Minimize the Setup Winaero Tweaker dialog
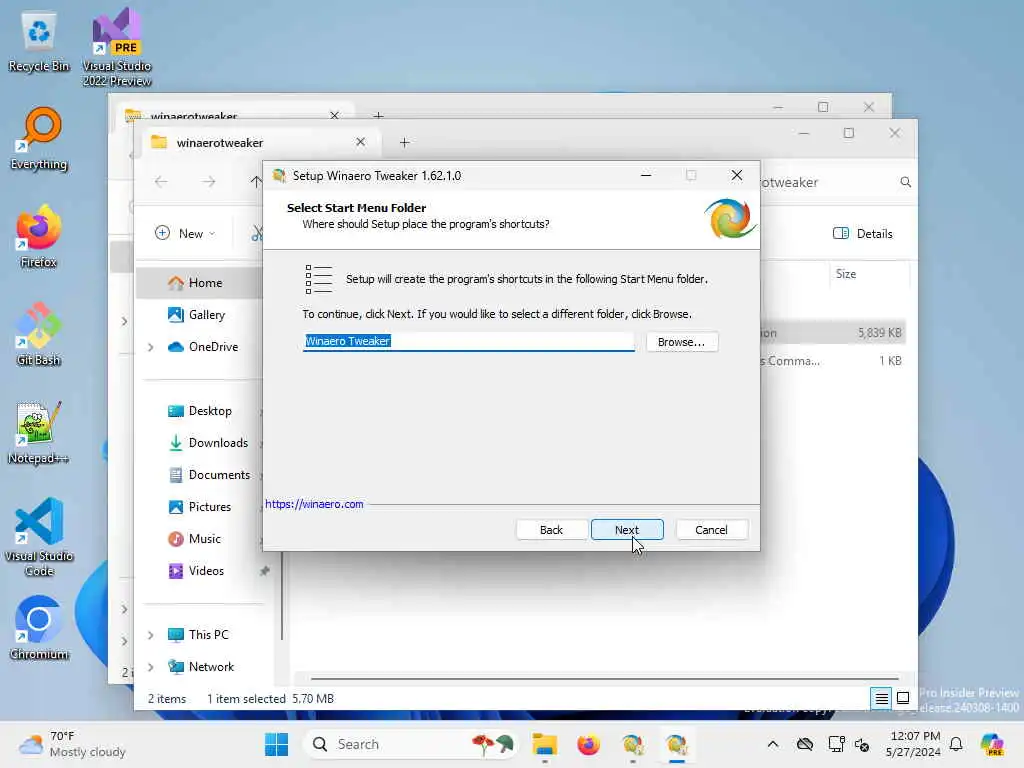 tap(646, 176)
